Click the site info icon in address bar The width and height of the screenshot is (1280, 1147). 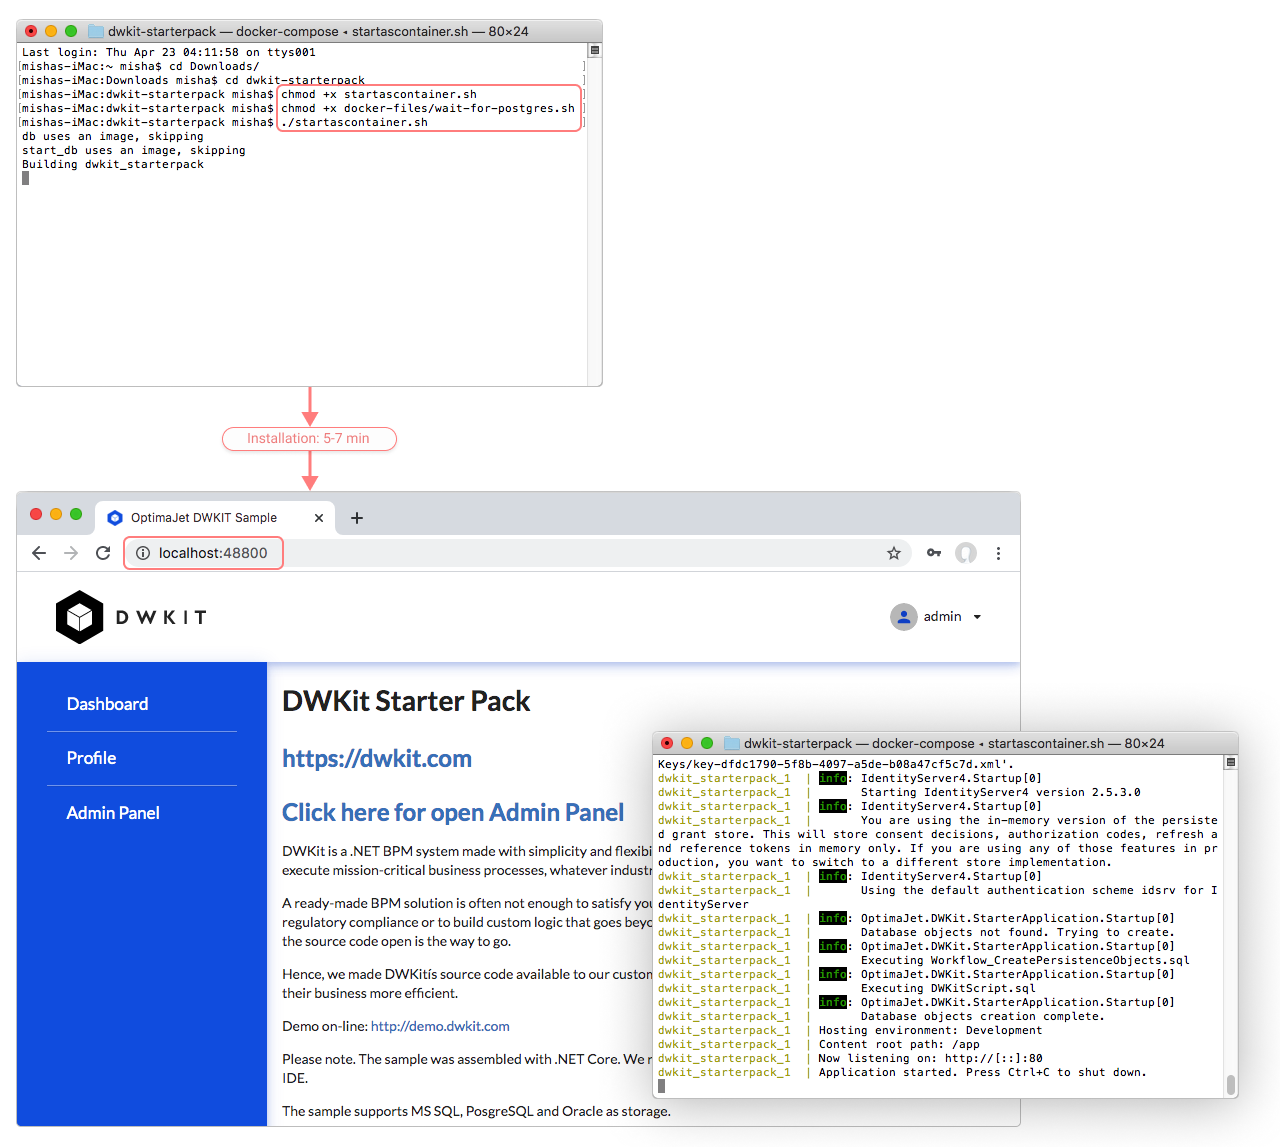tap(143, 553)
